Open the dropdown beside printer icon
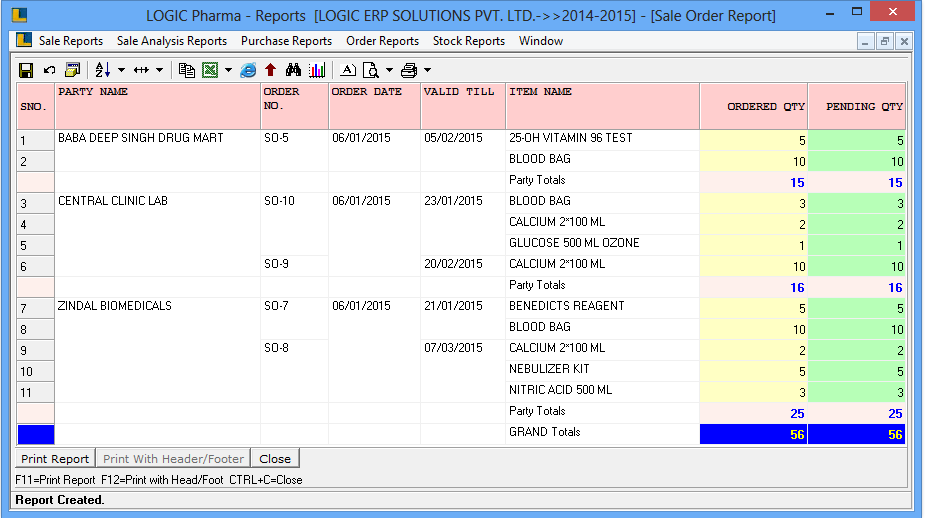Viewport: 925px width, 518px height. click(428, 71)
